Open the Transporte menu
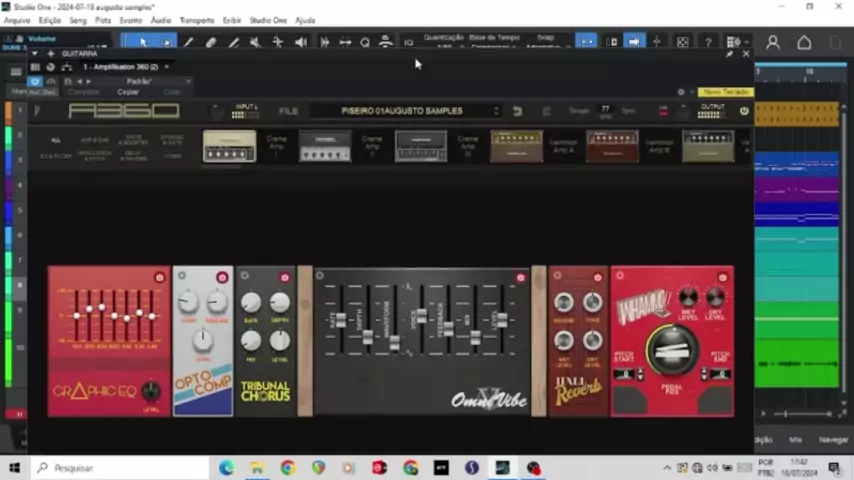Image resolution: width=854 pixels, height=480 pixels. pos(197,20)
